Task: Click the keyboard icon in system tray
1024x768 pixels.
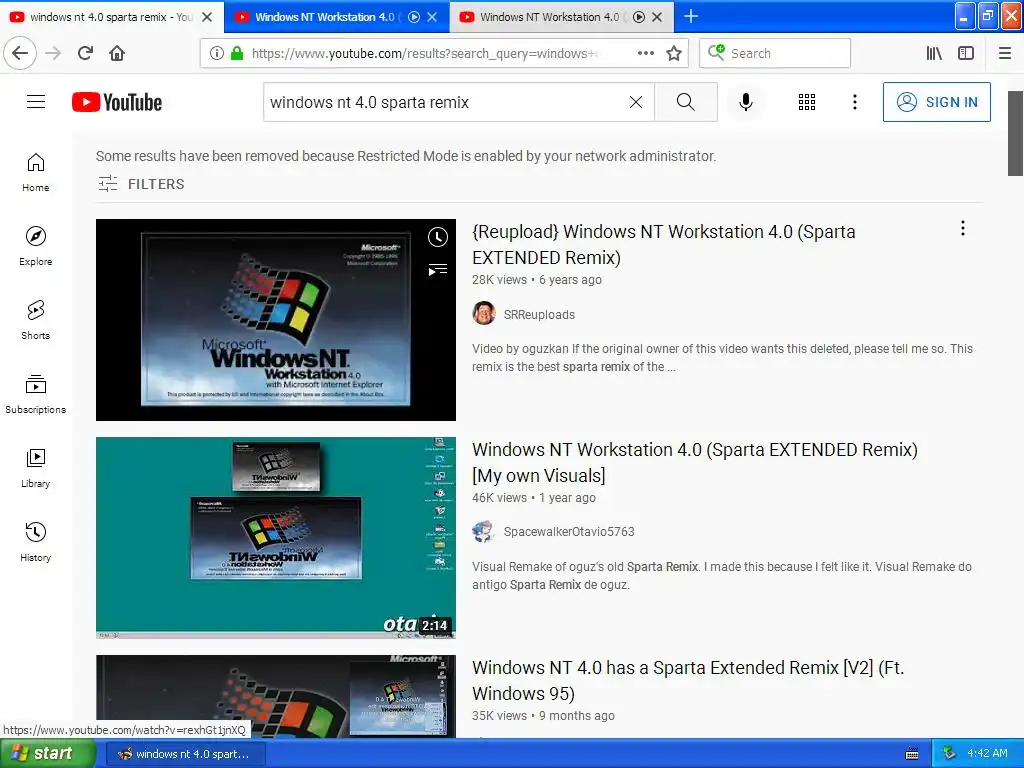Action: [x=912, y=754]
